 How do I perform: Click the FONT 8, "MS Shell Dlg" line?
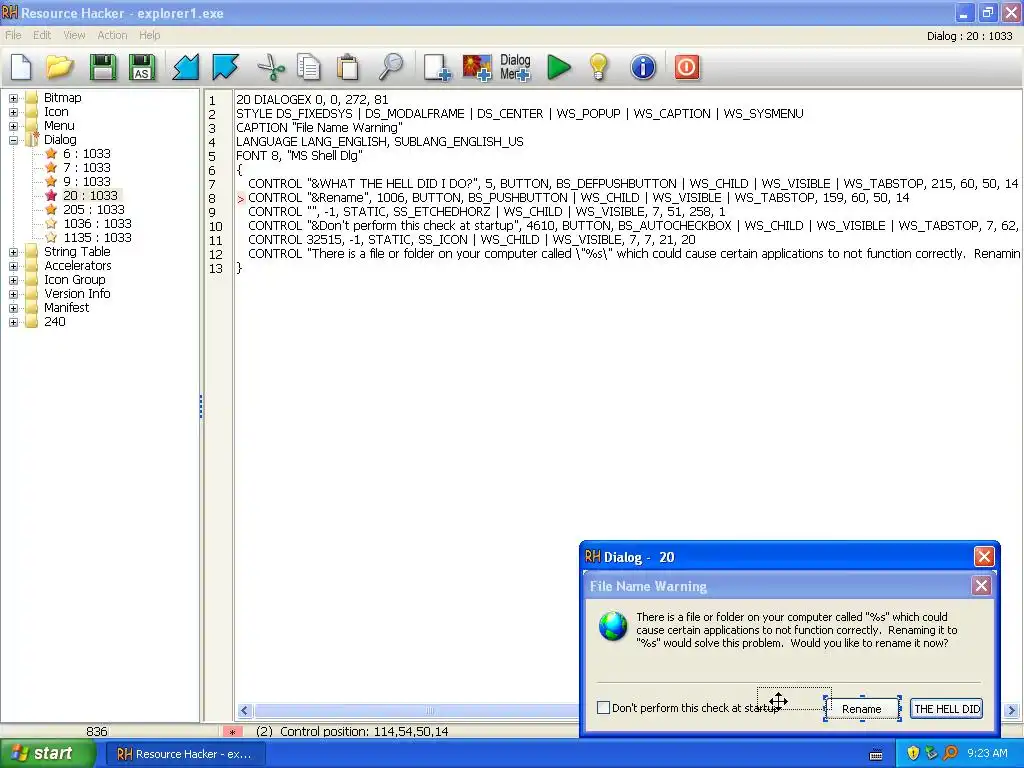point(299,156)
